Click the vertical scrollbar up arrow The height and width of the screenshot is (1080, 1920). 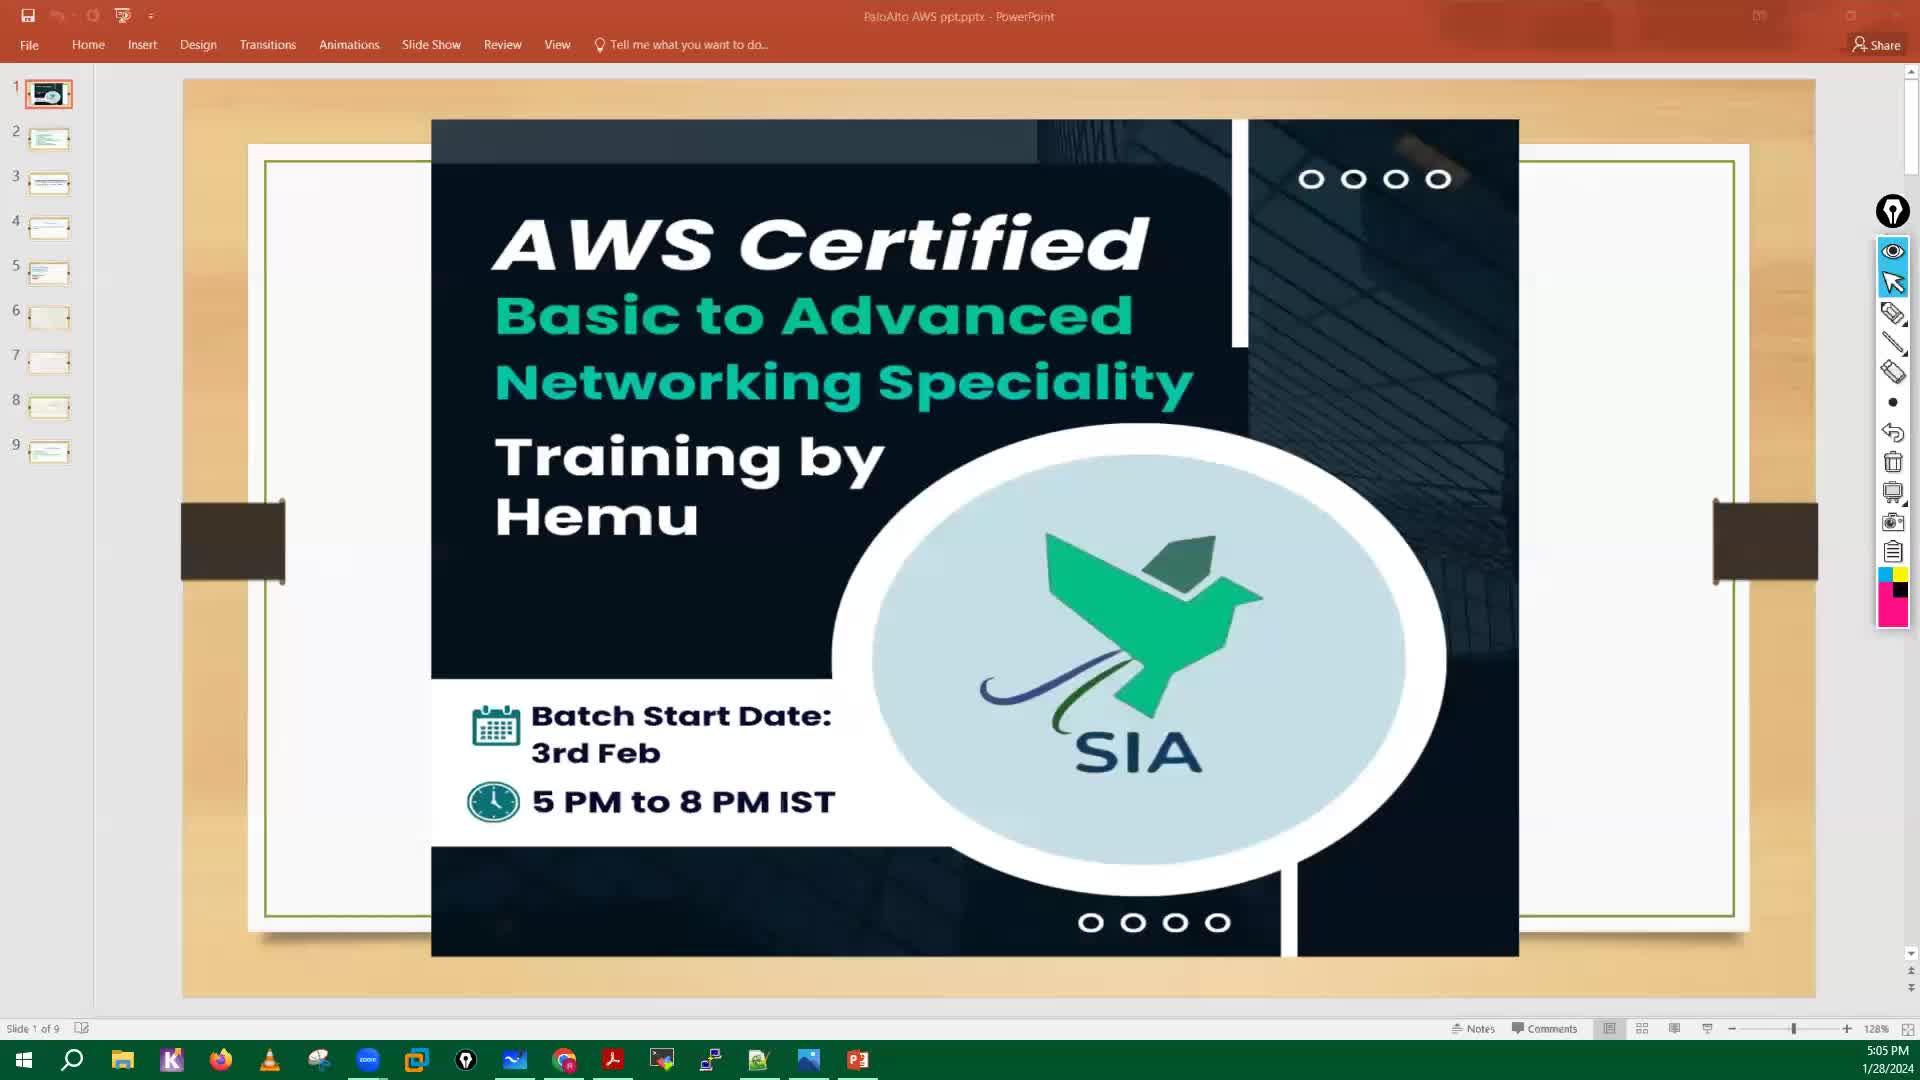1911,72
